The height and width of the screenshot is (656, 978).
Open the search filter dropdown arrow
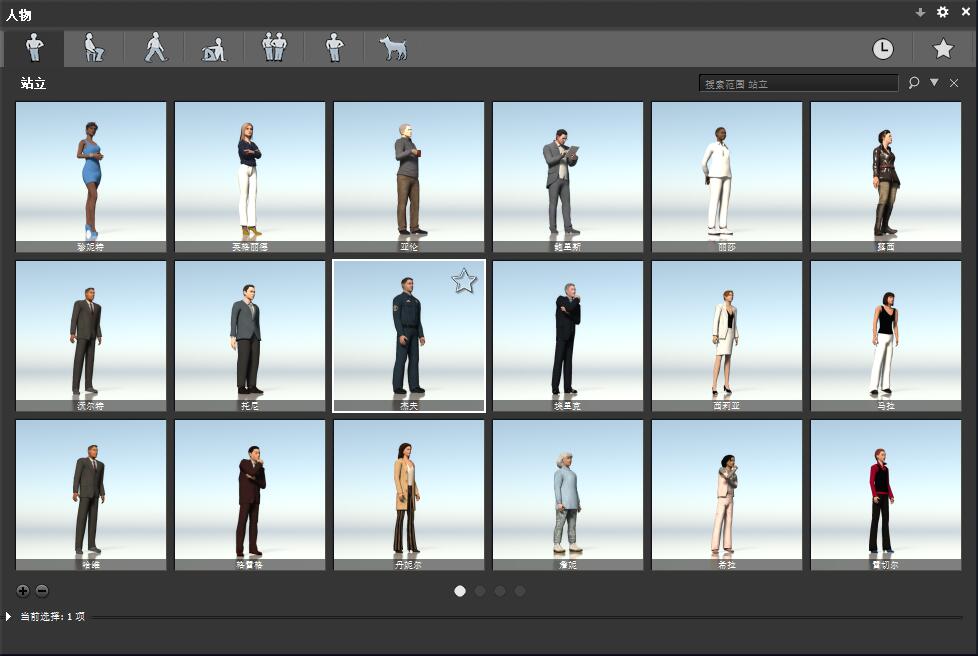934,83
